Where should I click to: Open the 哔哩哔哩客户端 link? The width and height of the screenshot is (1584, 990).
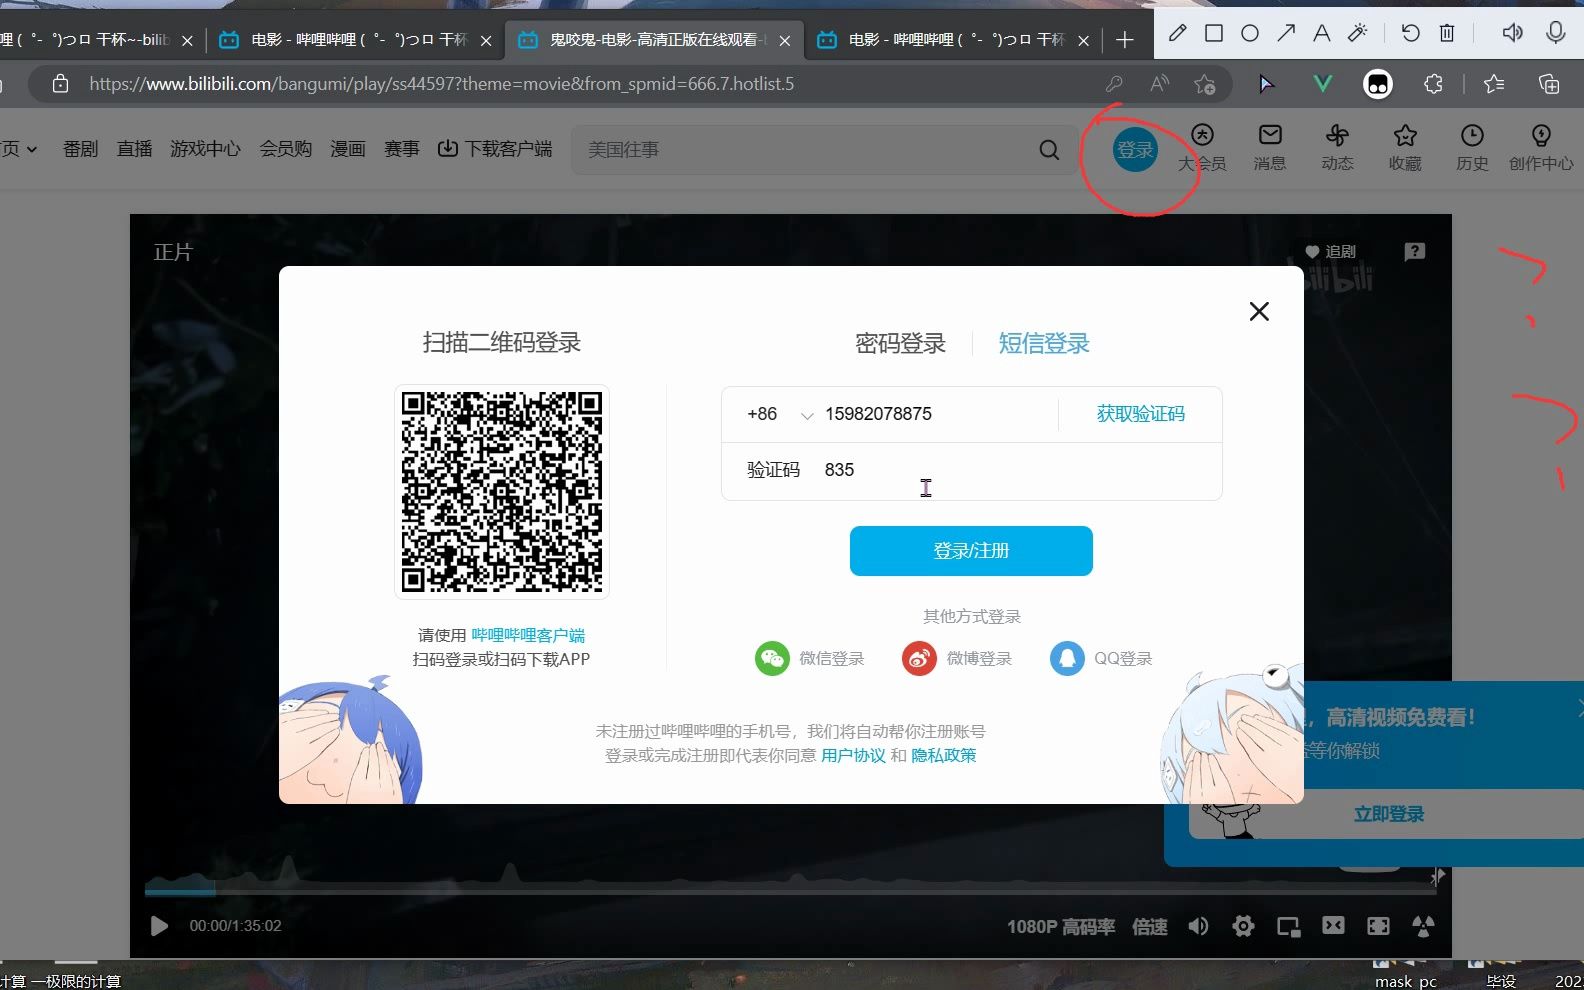528,635
